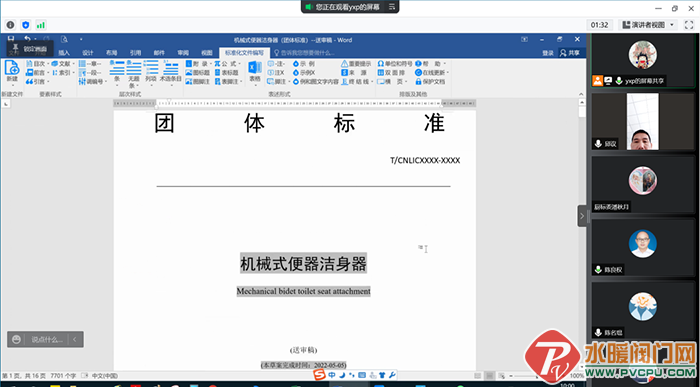Click the green network signal icon

41,25
